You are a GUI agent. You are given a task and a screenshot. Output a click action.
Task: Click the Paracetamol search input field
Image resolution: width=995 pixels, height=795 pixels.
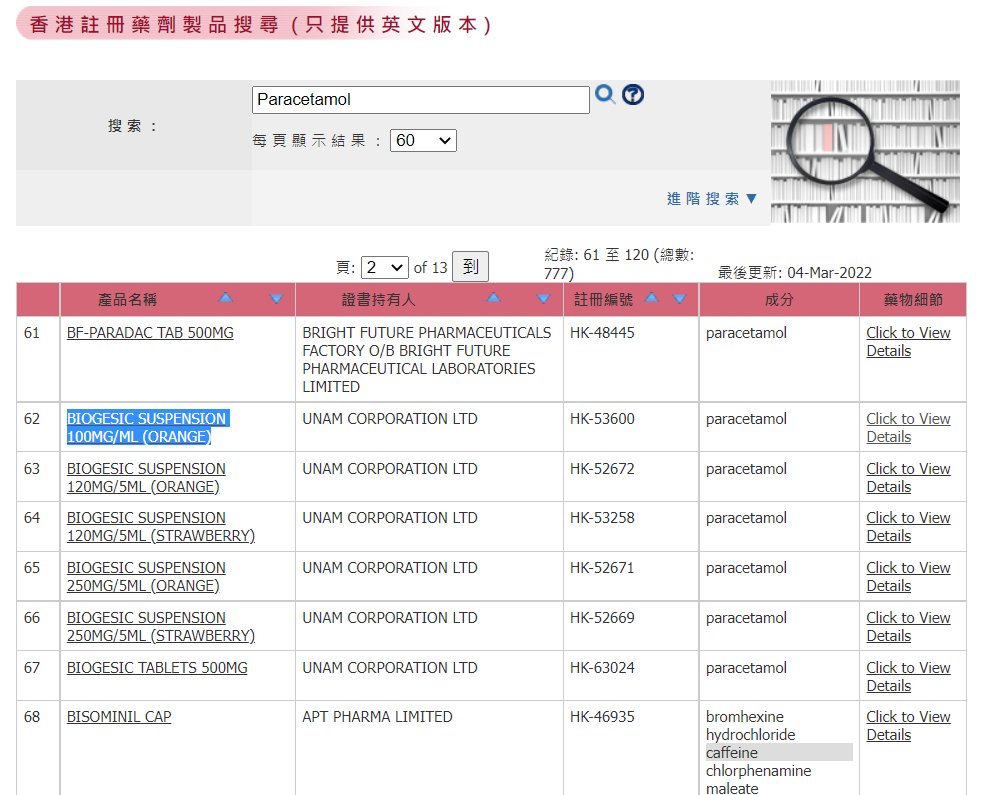point(420,100)
